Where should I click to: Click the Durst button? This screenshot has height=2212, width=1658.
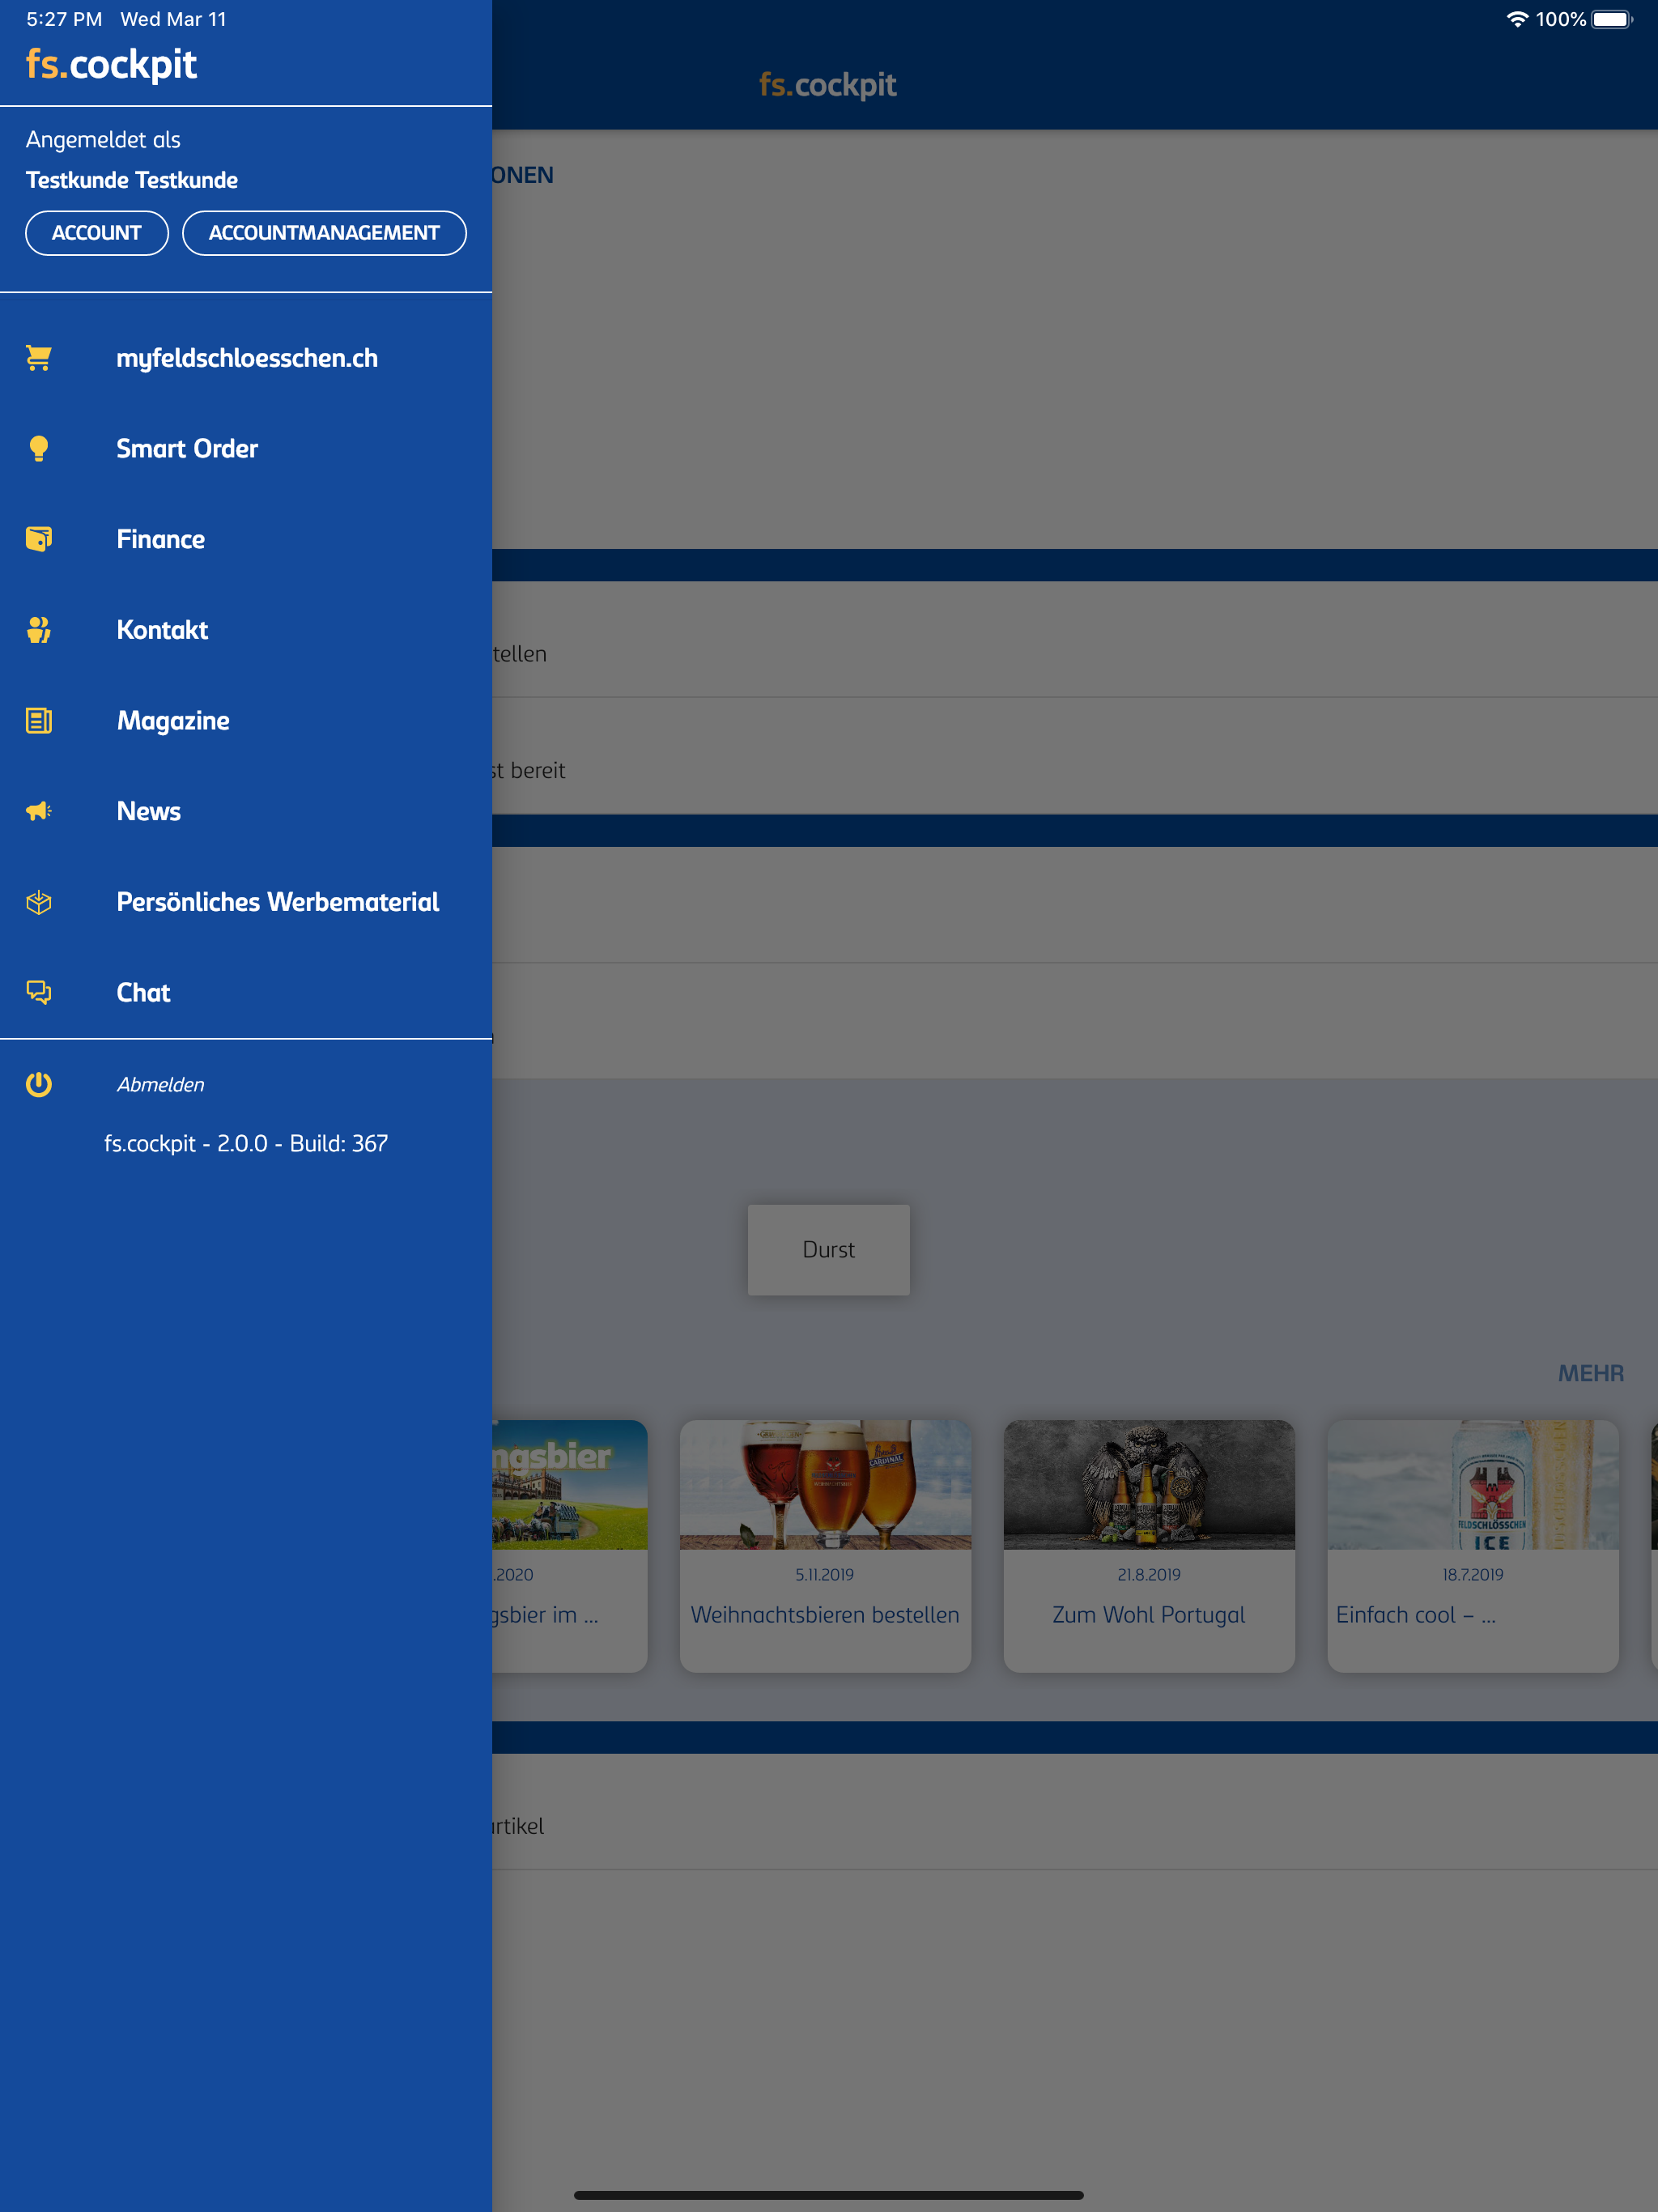coord(829,1250)
